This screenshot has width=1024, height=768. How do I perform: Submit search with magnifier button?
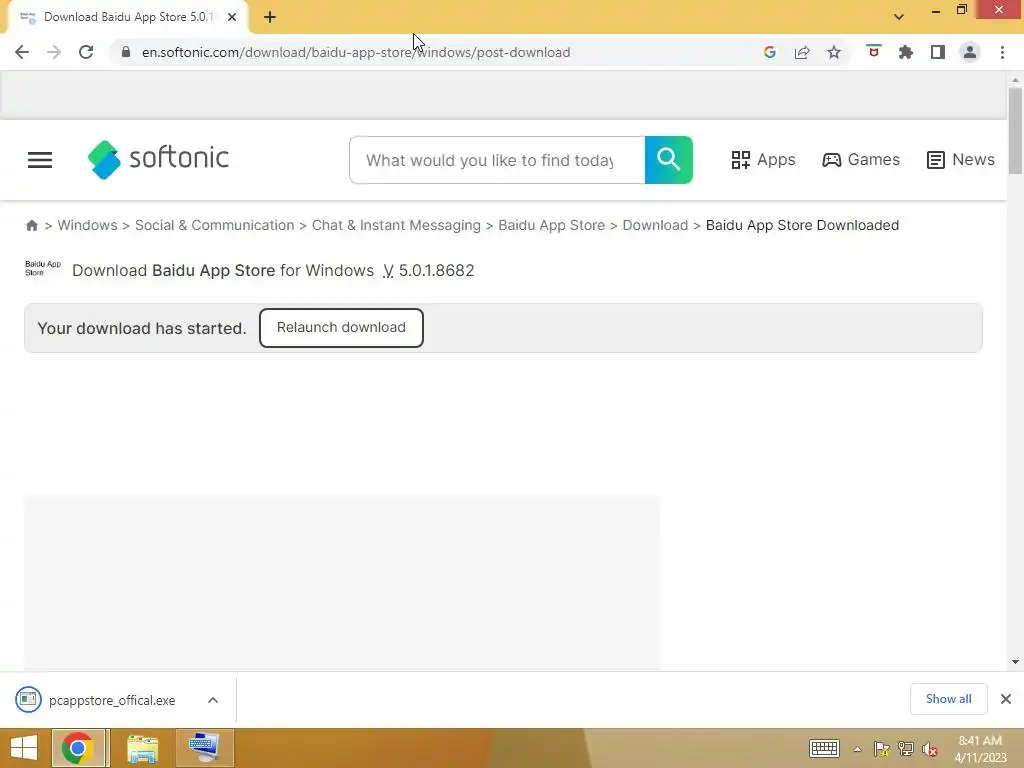pos(669,160)
